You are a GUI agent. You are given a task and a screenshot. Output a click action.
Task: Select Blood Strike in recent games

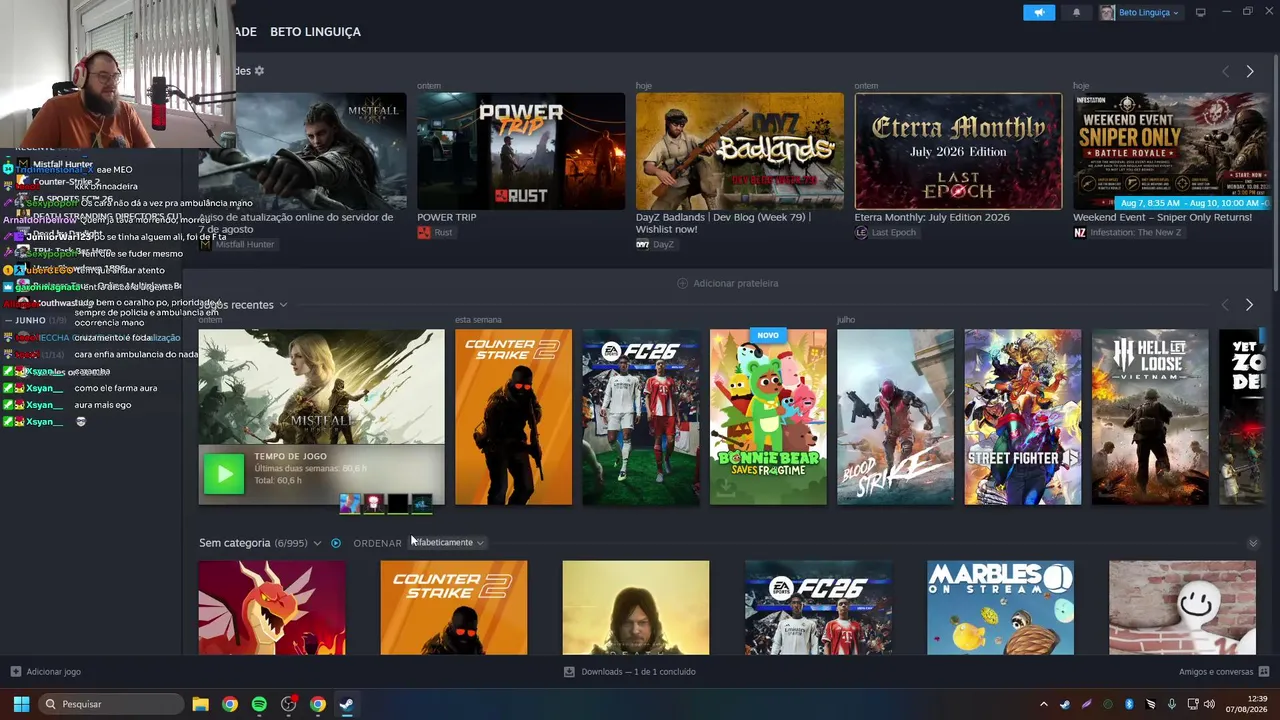[895, 417]
